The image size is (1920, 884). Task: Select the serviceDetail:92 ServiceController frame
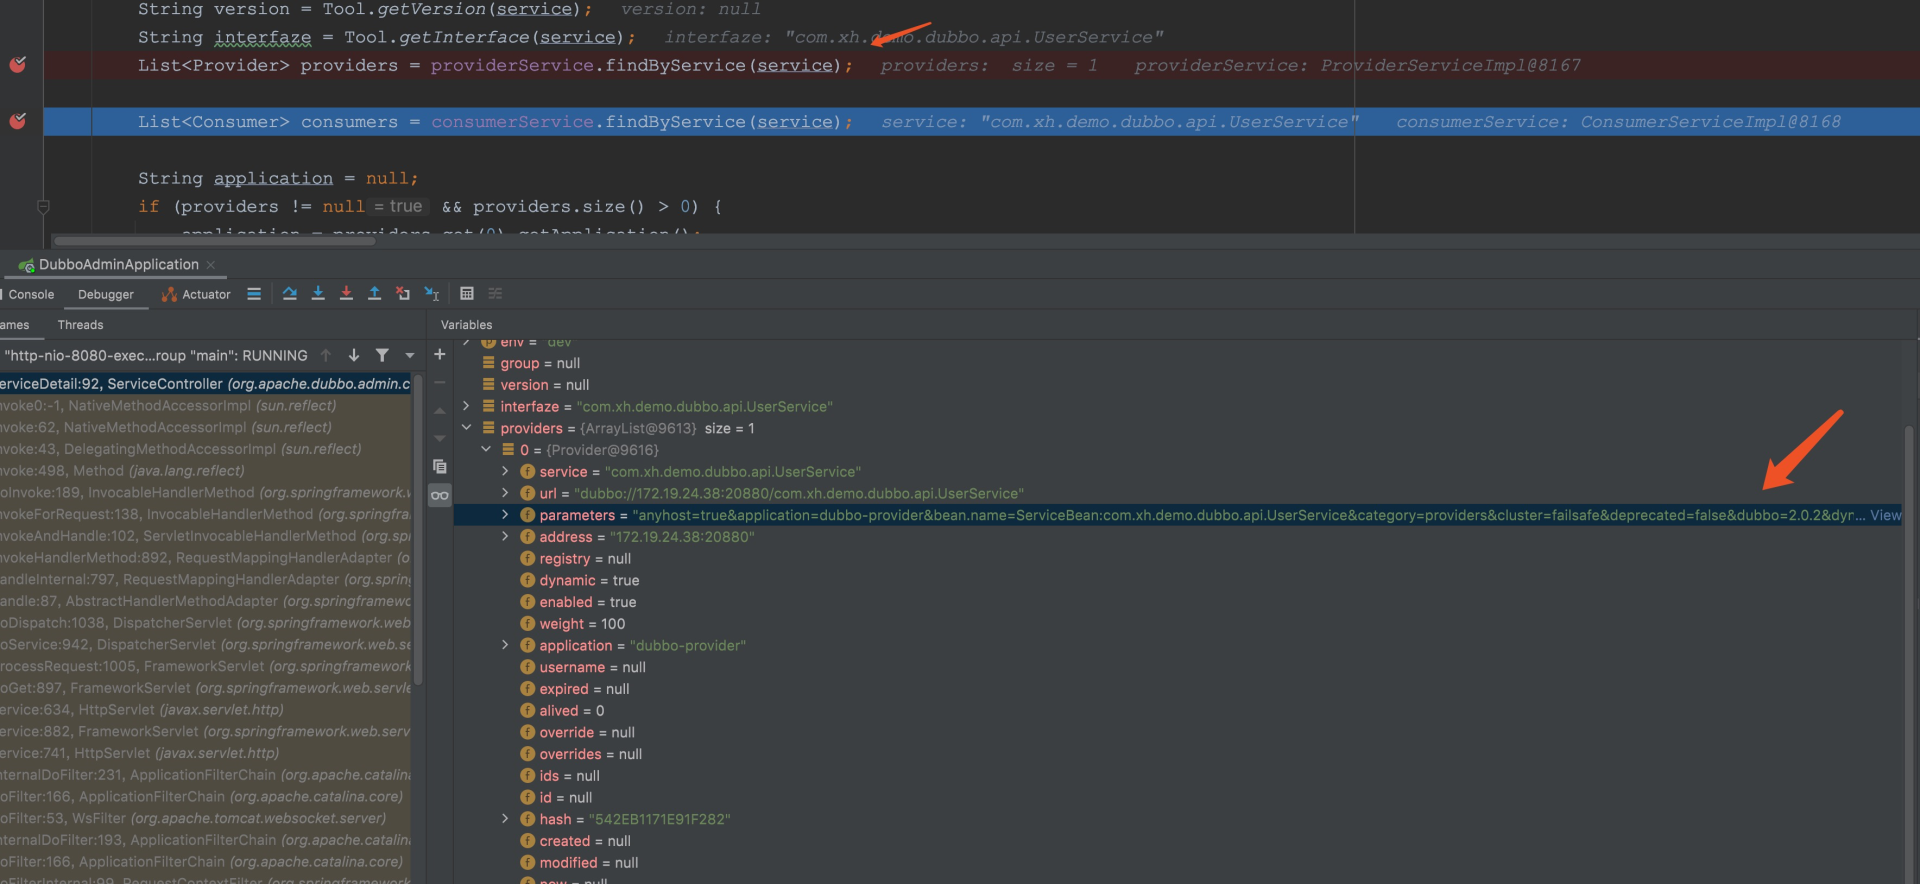click(x=206, y=384)
